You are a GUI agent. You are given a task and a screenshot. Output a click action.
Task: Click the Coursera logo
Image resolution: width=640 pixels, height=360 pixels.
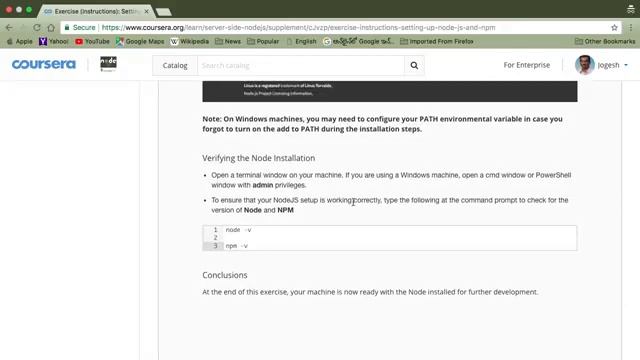44,64
